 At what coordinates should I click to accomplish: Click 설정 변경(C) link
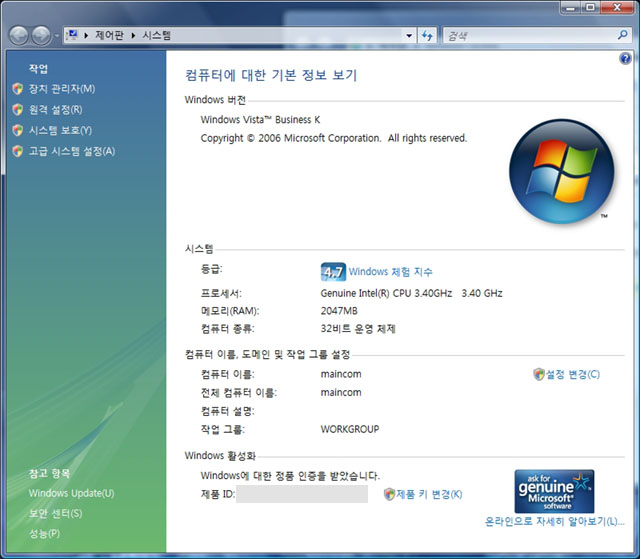click(x=573, y=374)
